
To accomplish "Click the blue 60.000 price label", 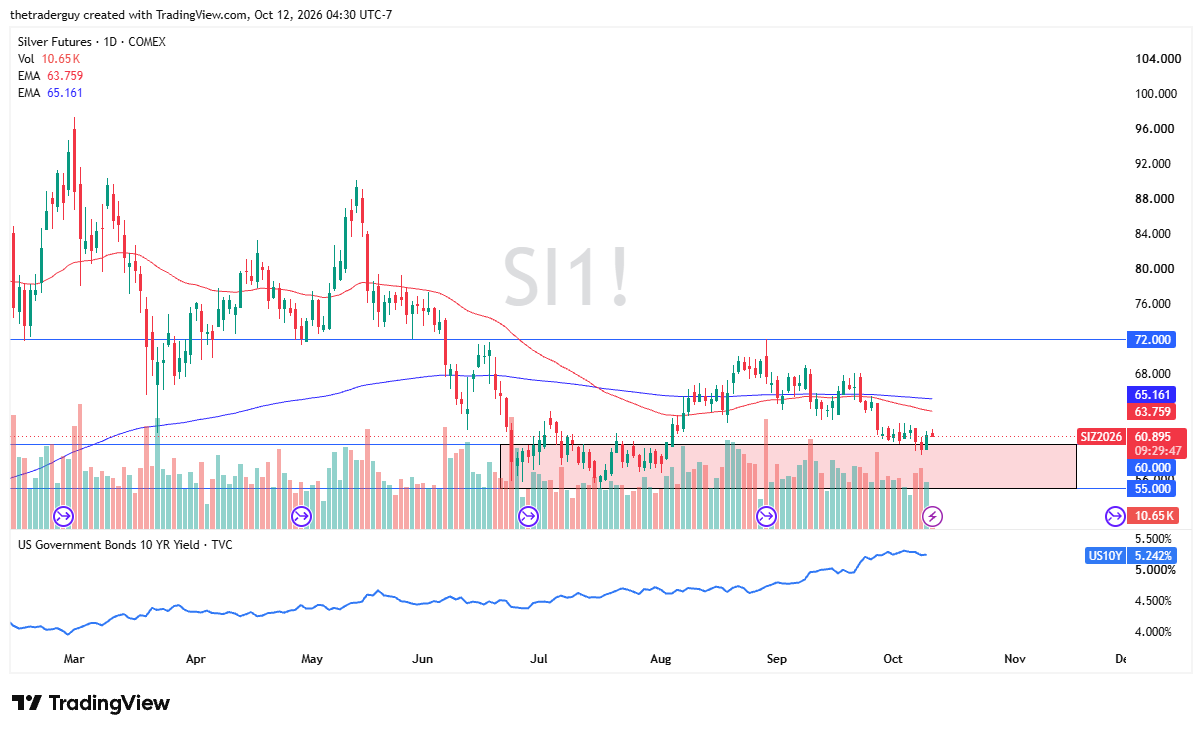I will pyautogui.click(x=1153, y=467).
